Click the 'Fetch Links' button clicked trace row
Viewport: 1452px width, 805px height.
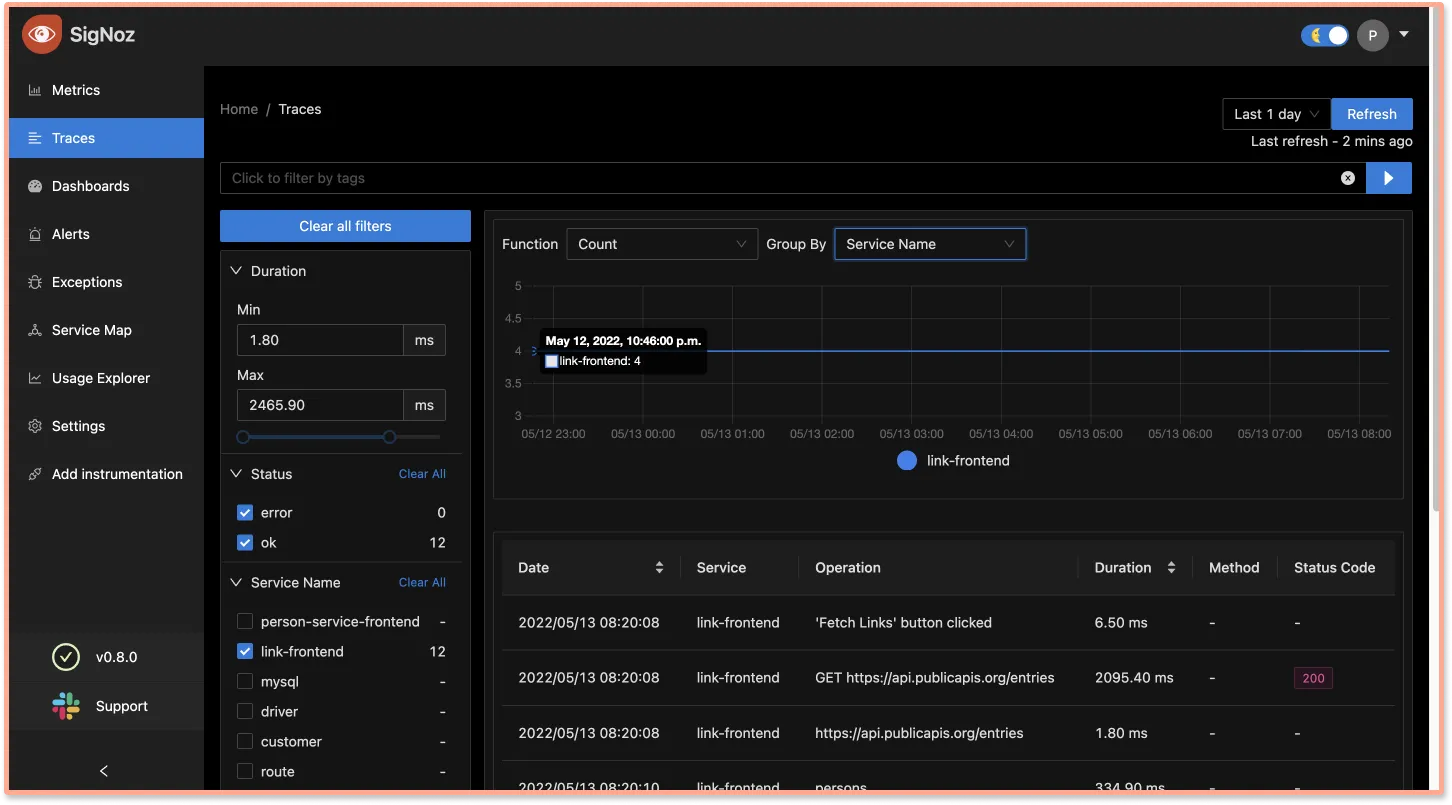[948, 622]
